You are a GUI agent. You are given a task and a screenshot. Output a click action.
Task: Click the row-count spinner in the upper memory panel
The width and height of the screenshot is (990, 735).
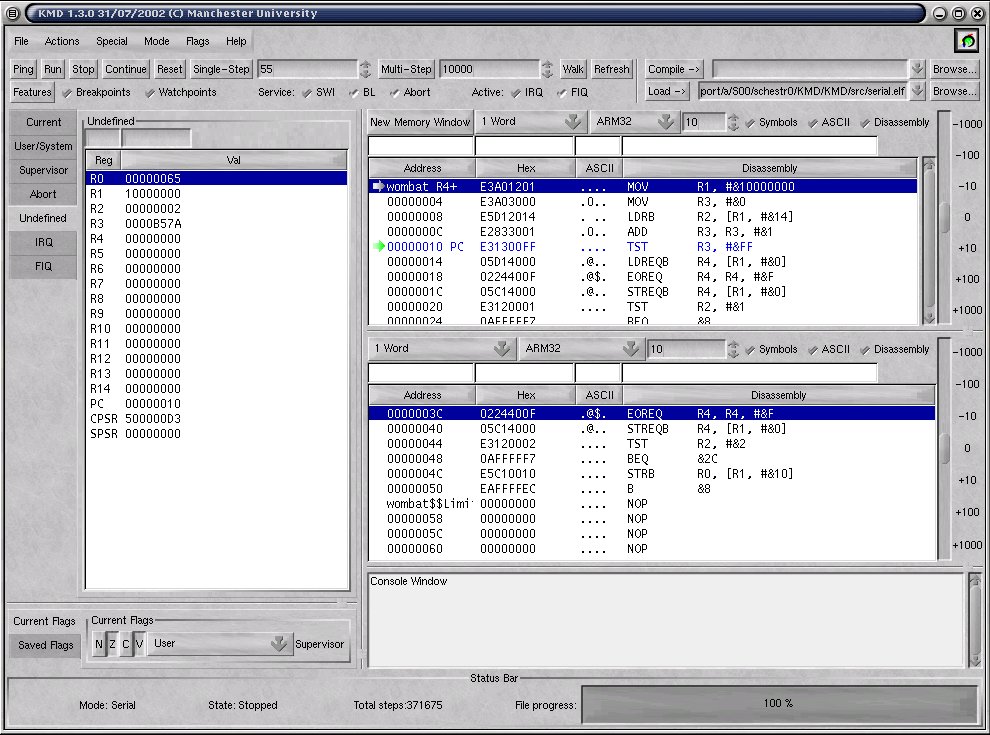pyautogui.click(x=733, y=122)
